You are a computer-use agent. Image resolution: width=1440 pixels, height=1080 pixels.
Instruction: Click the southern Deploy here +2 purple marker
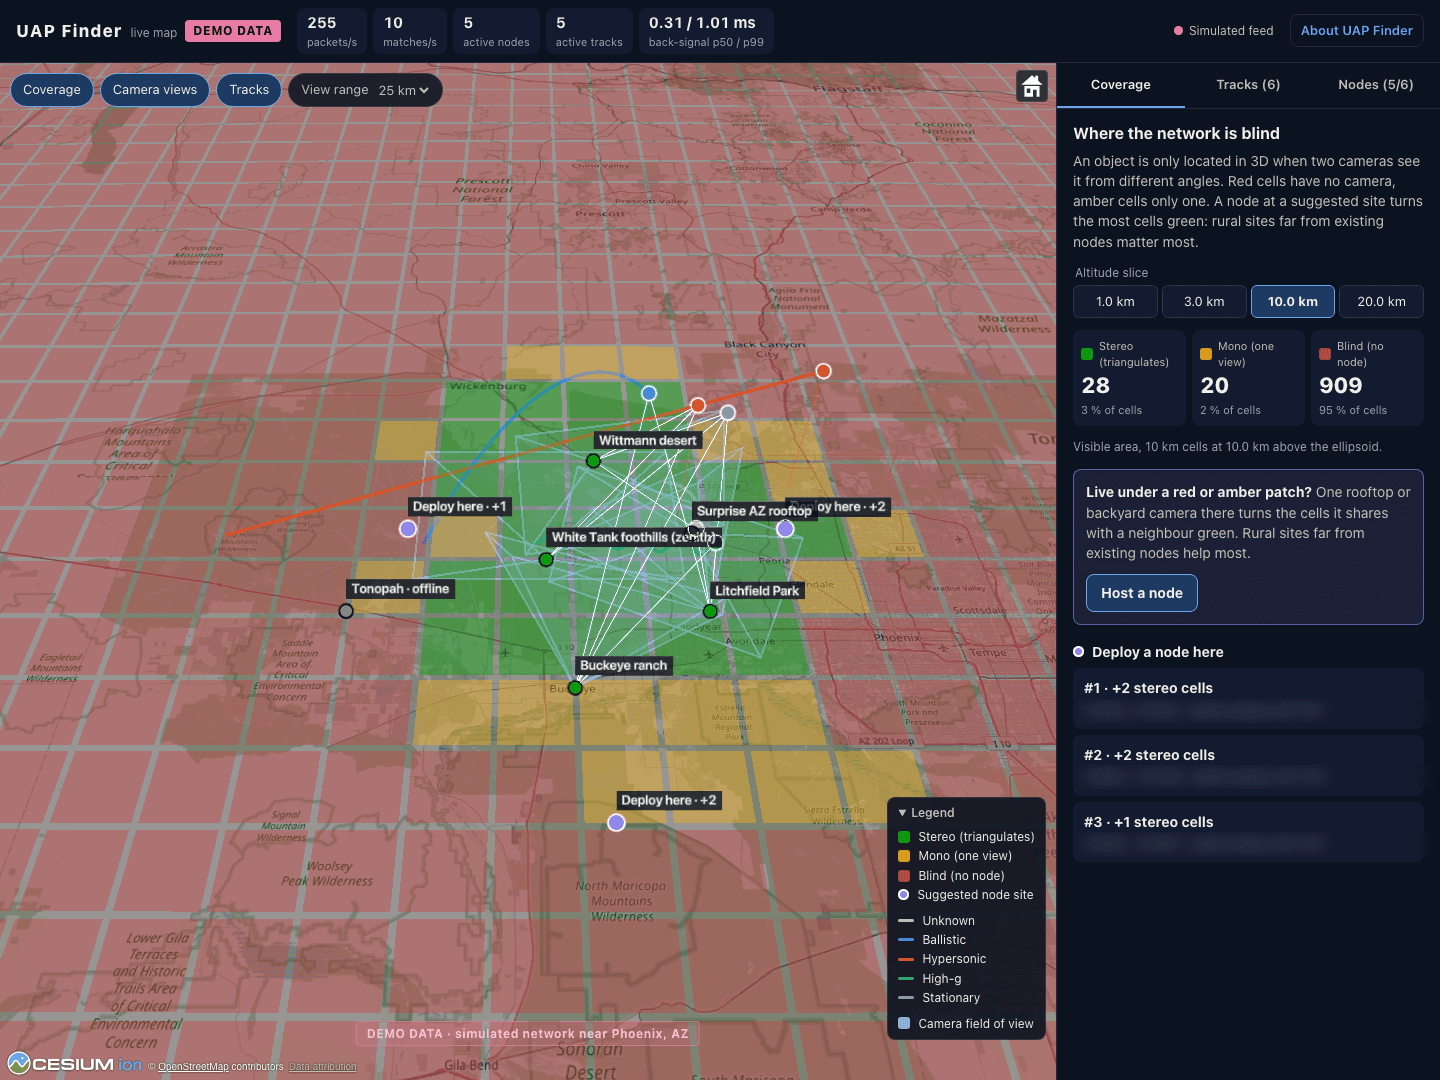coord(617,822)
